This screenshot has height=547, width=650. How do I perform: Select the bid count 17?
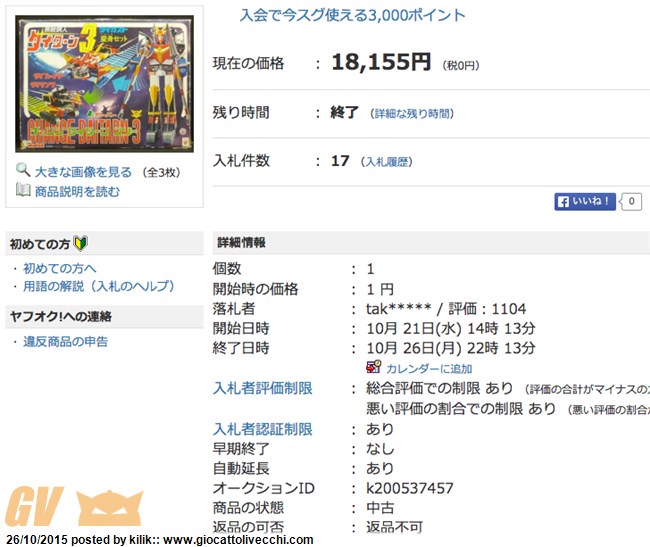point(340,161)
